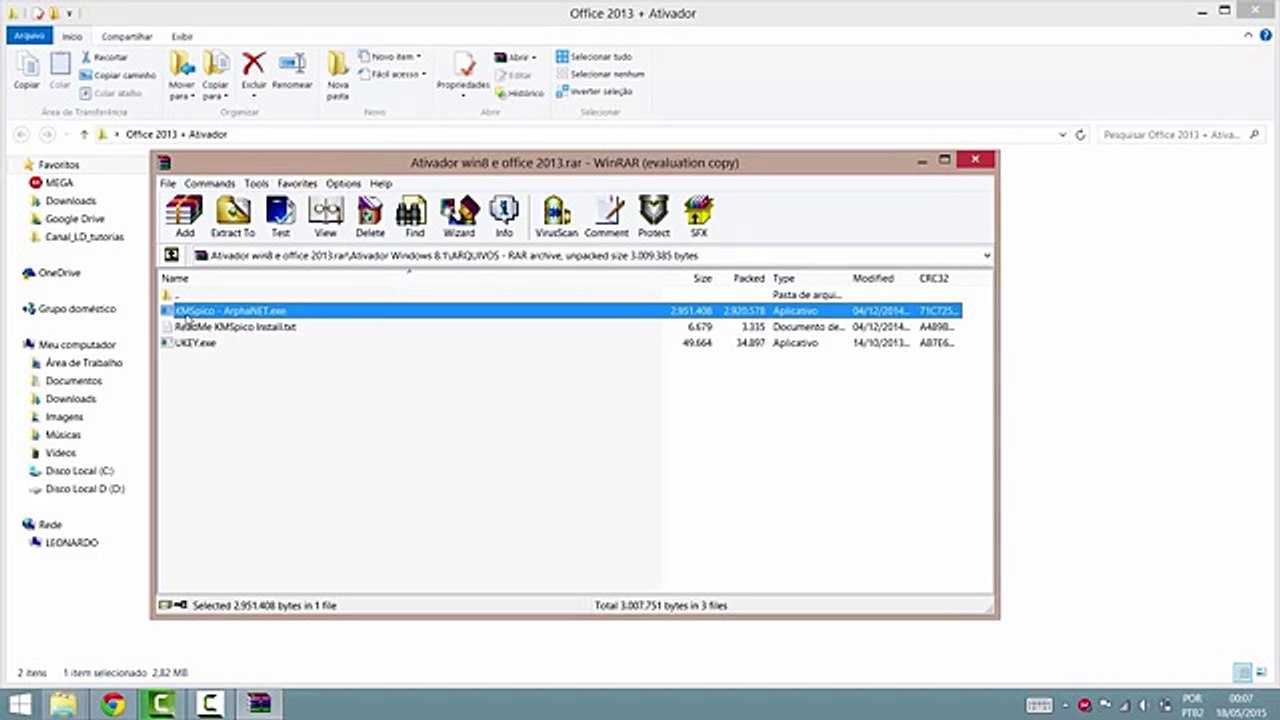Open the WinRAR File menu
Viewport: 1280px width, 720px height.
coord(168,184)
